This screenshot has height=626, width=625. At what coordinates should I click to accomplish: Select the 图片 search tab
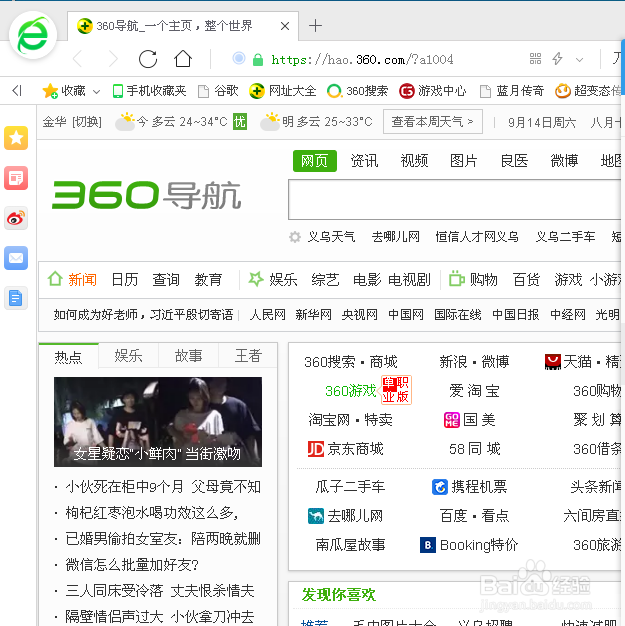(x=464, y=161)
